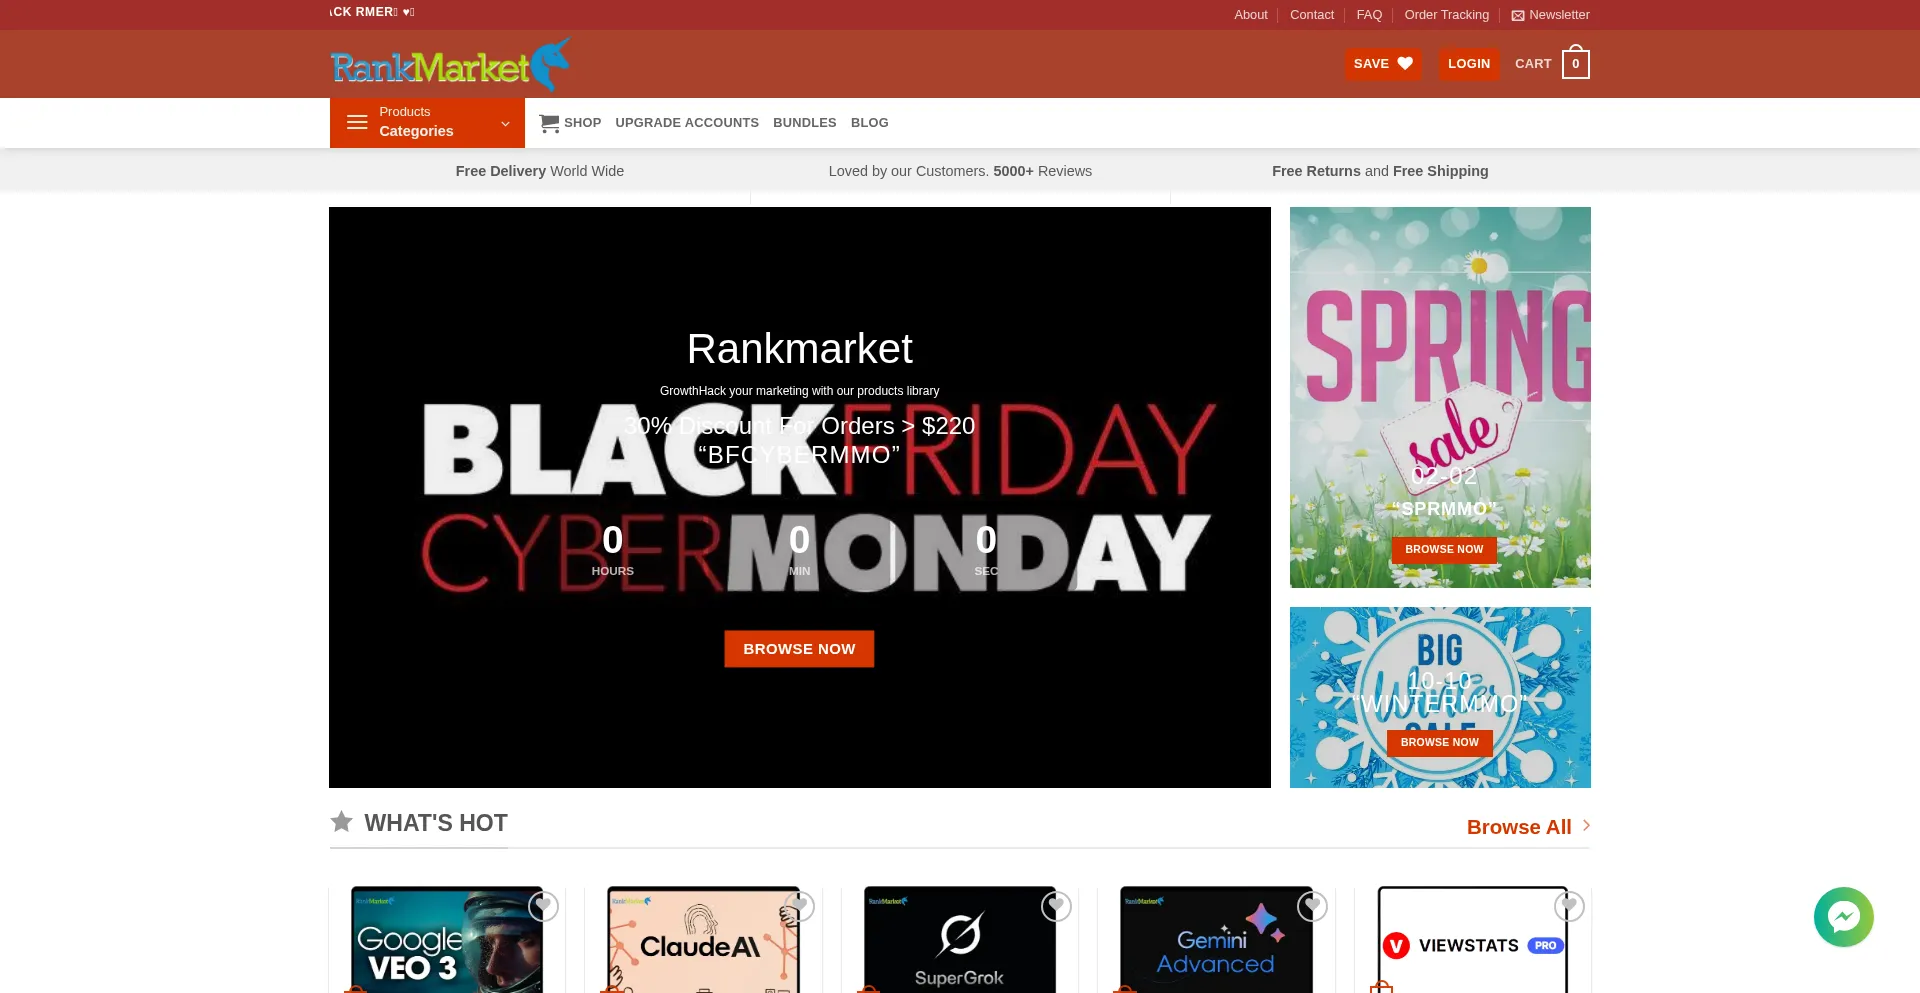Open the Upgrade Accounts menu item
The height and width of the screenshot is (993, 1920).
[687, 123]
